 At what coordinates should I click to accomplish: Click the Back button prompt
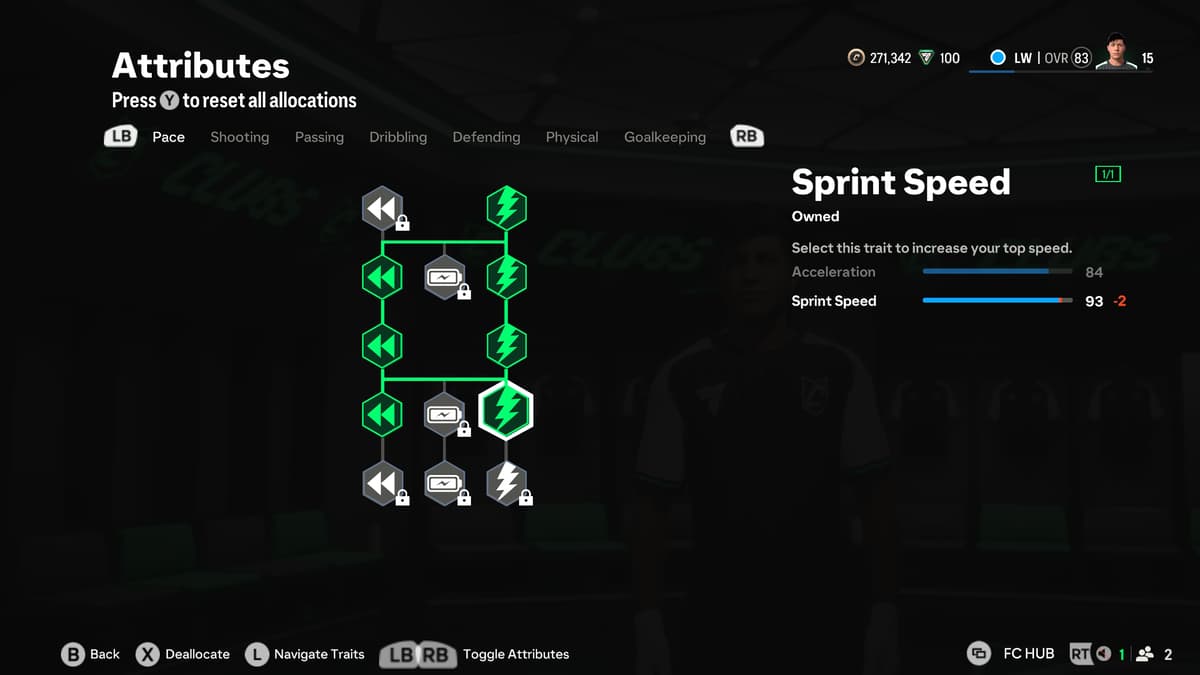[90, 654]
